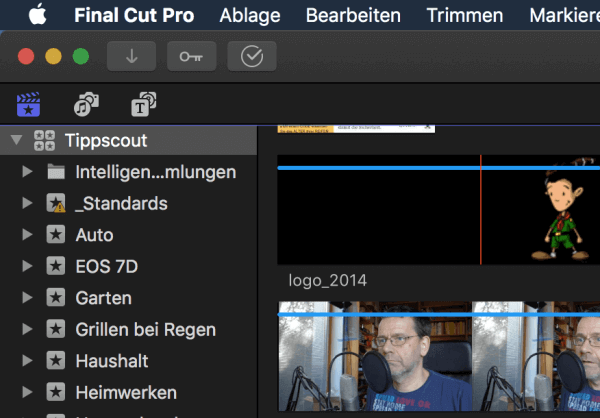Select the Auto event label
This screenshot has height=418, width=600.
(95, 235)
